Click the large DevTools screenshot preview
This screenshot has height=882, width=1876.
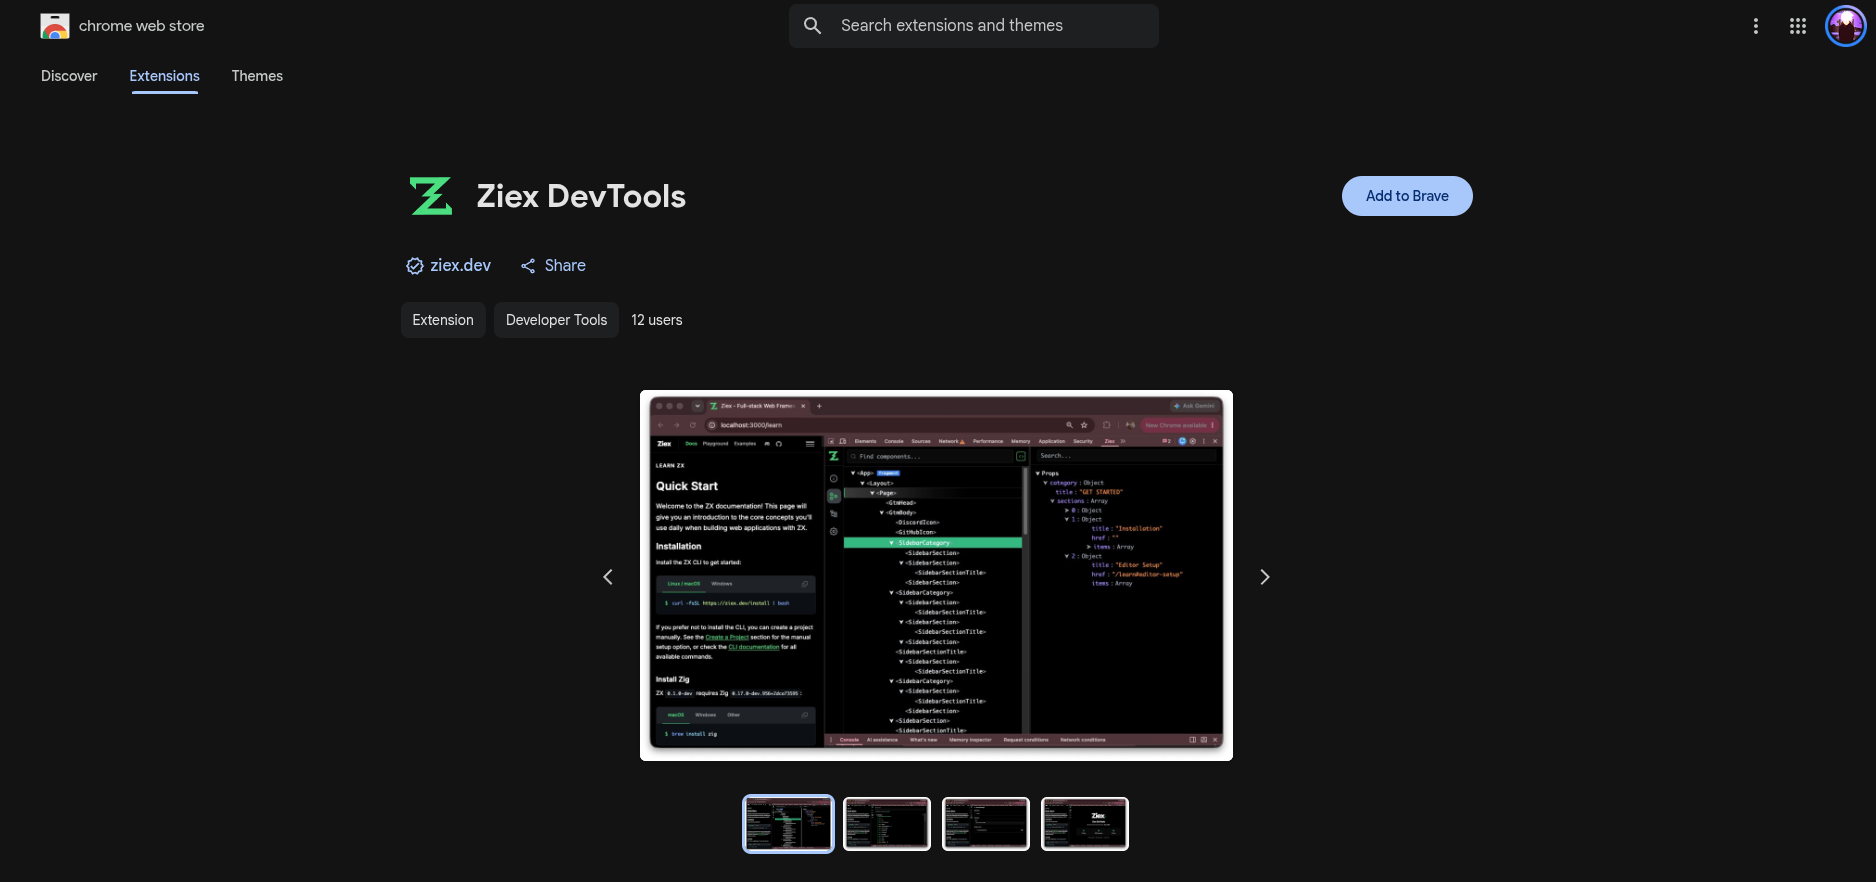[x=936, y=575]
